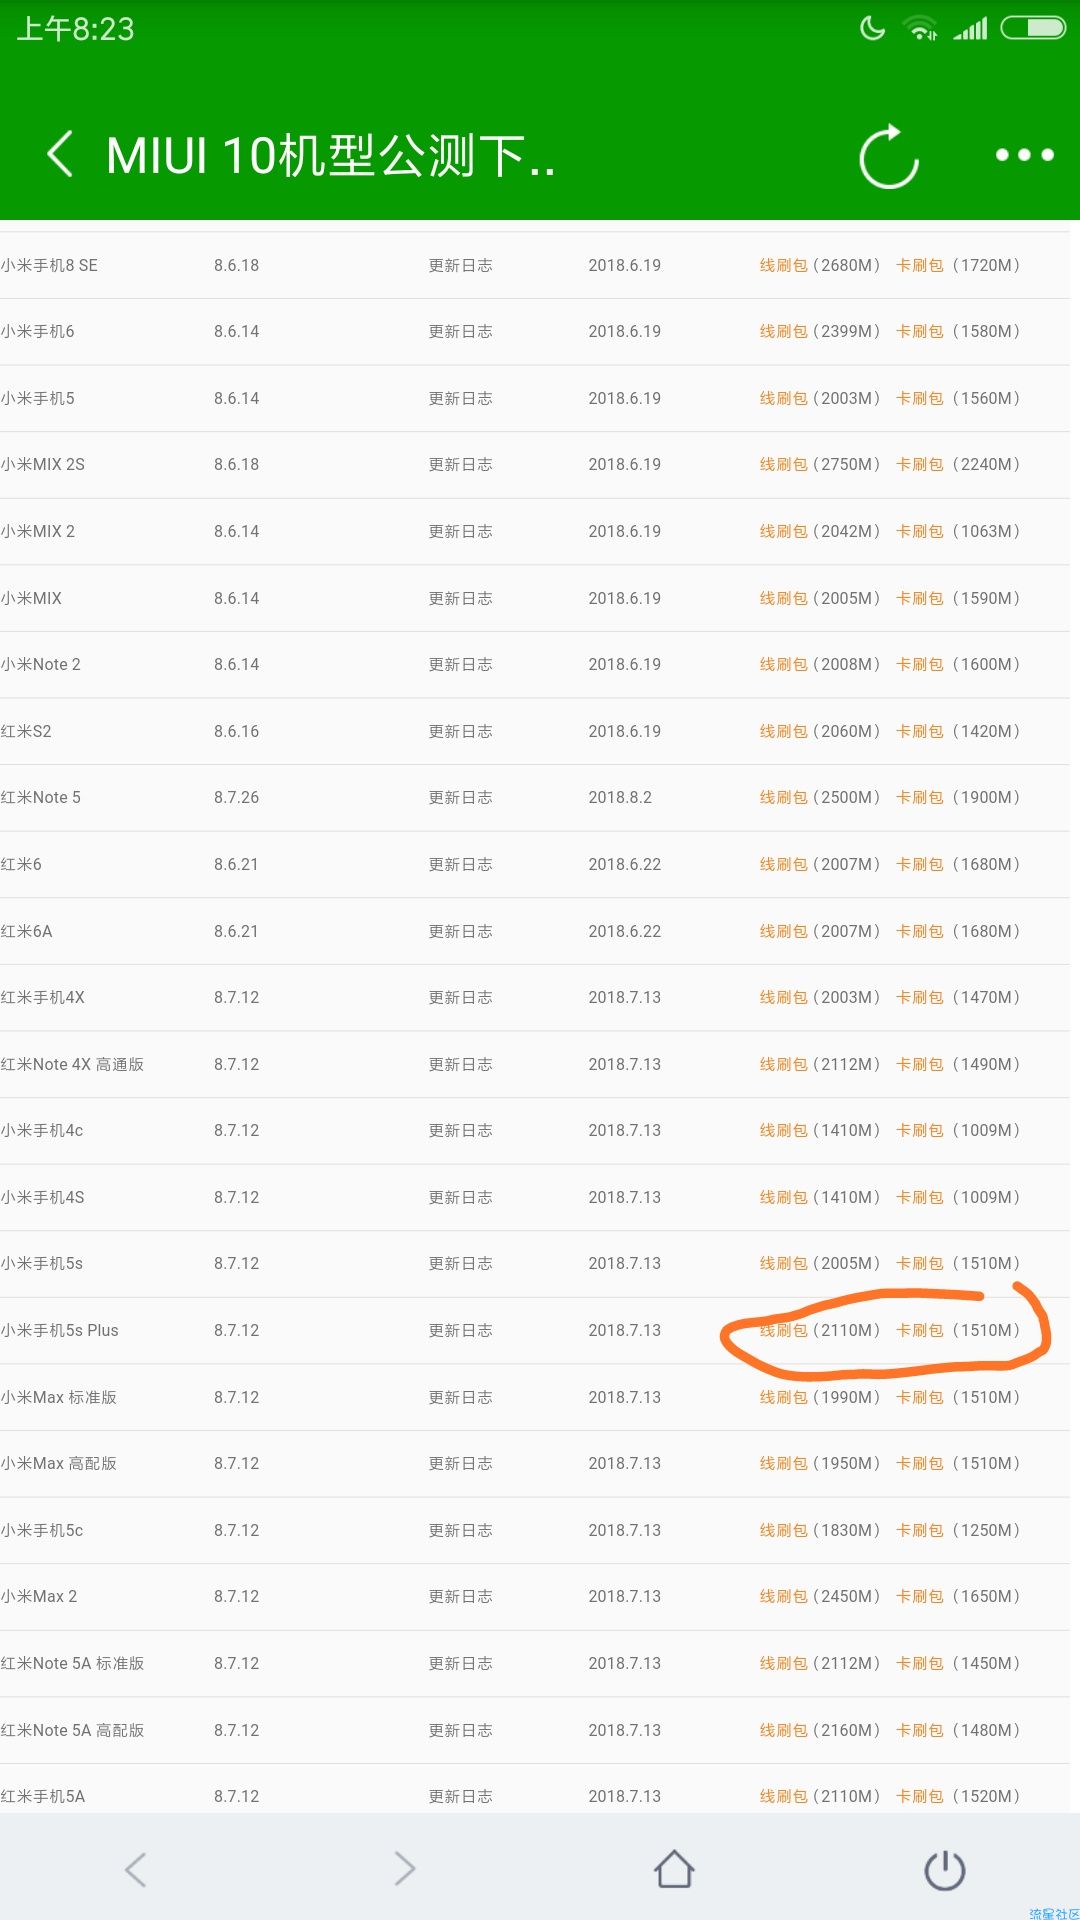Image resolution: width=1080 pixels, height=1920 pixels.
Task: Download 线刷包 (2110M) for 小米手机5s Plus
Action: coord(784,1330)
